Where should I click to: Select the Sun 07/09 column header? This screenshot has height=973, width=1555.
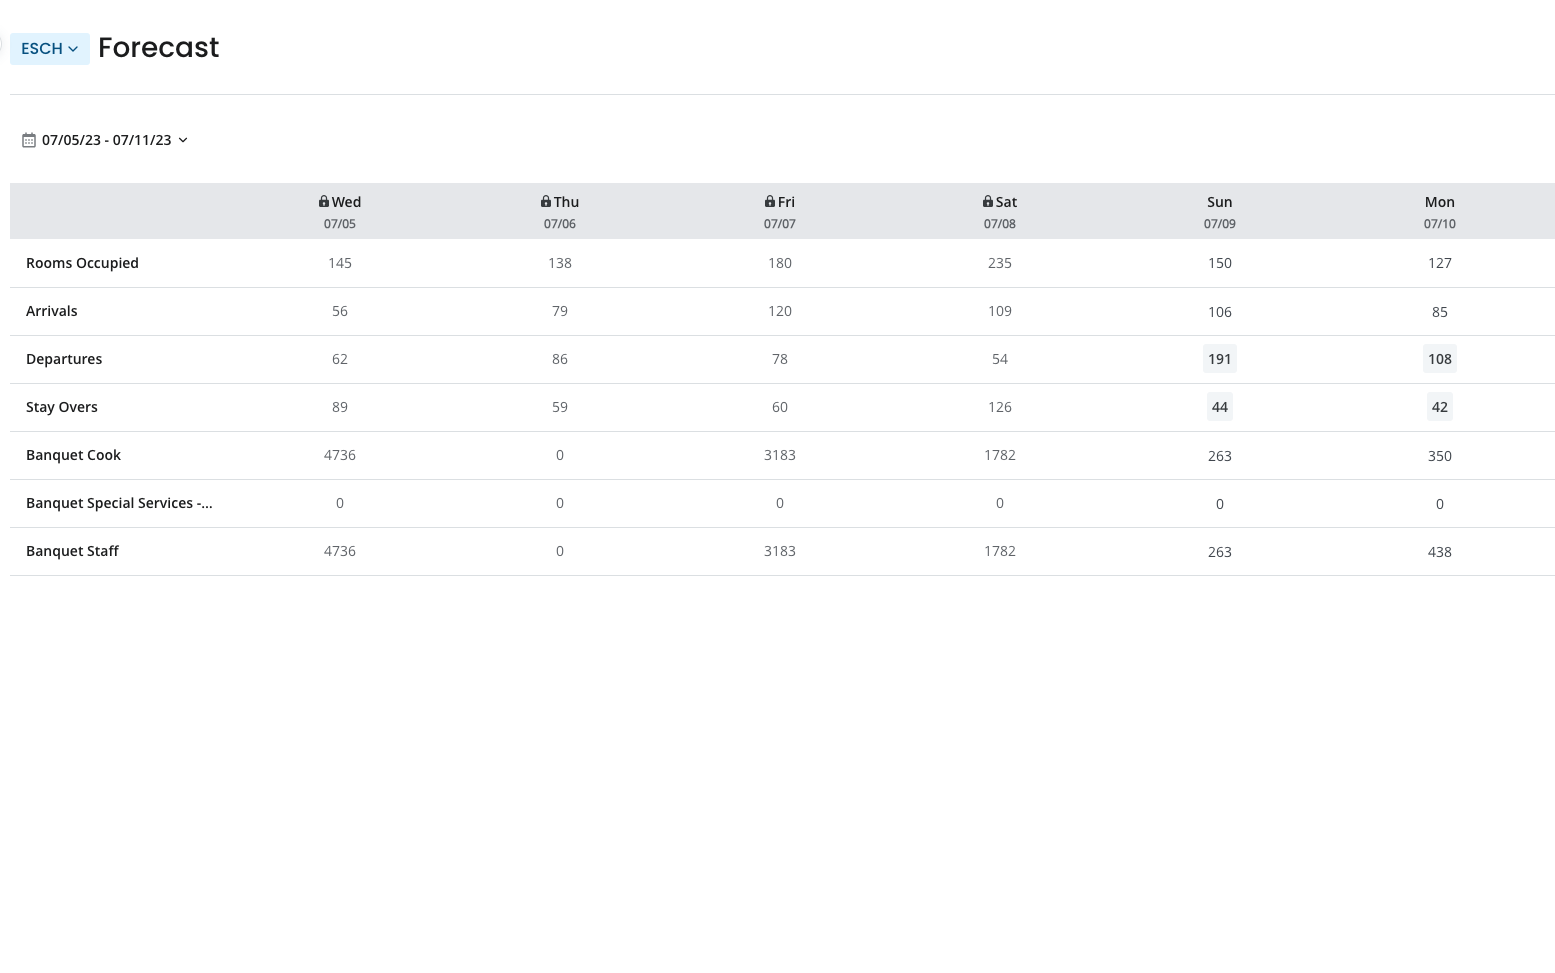[1219, 211]
